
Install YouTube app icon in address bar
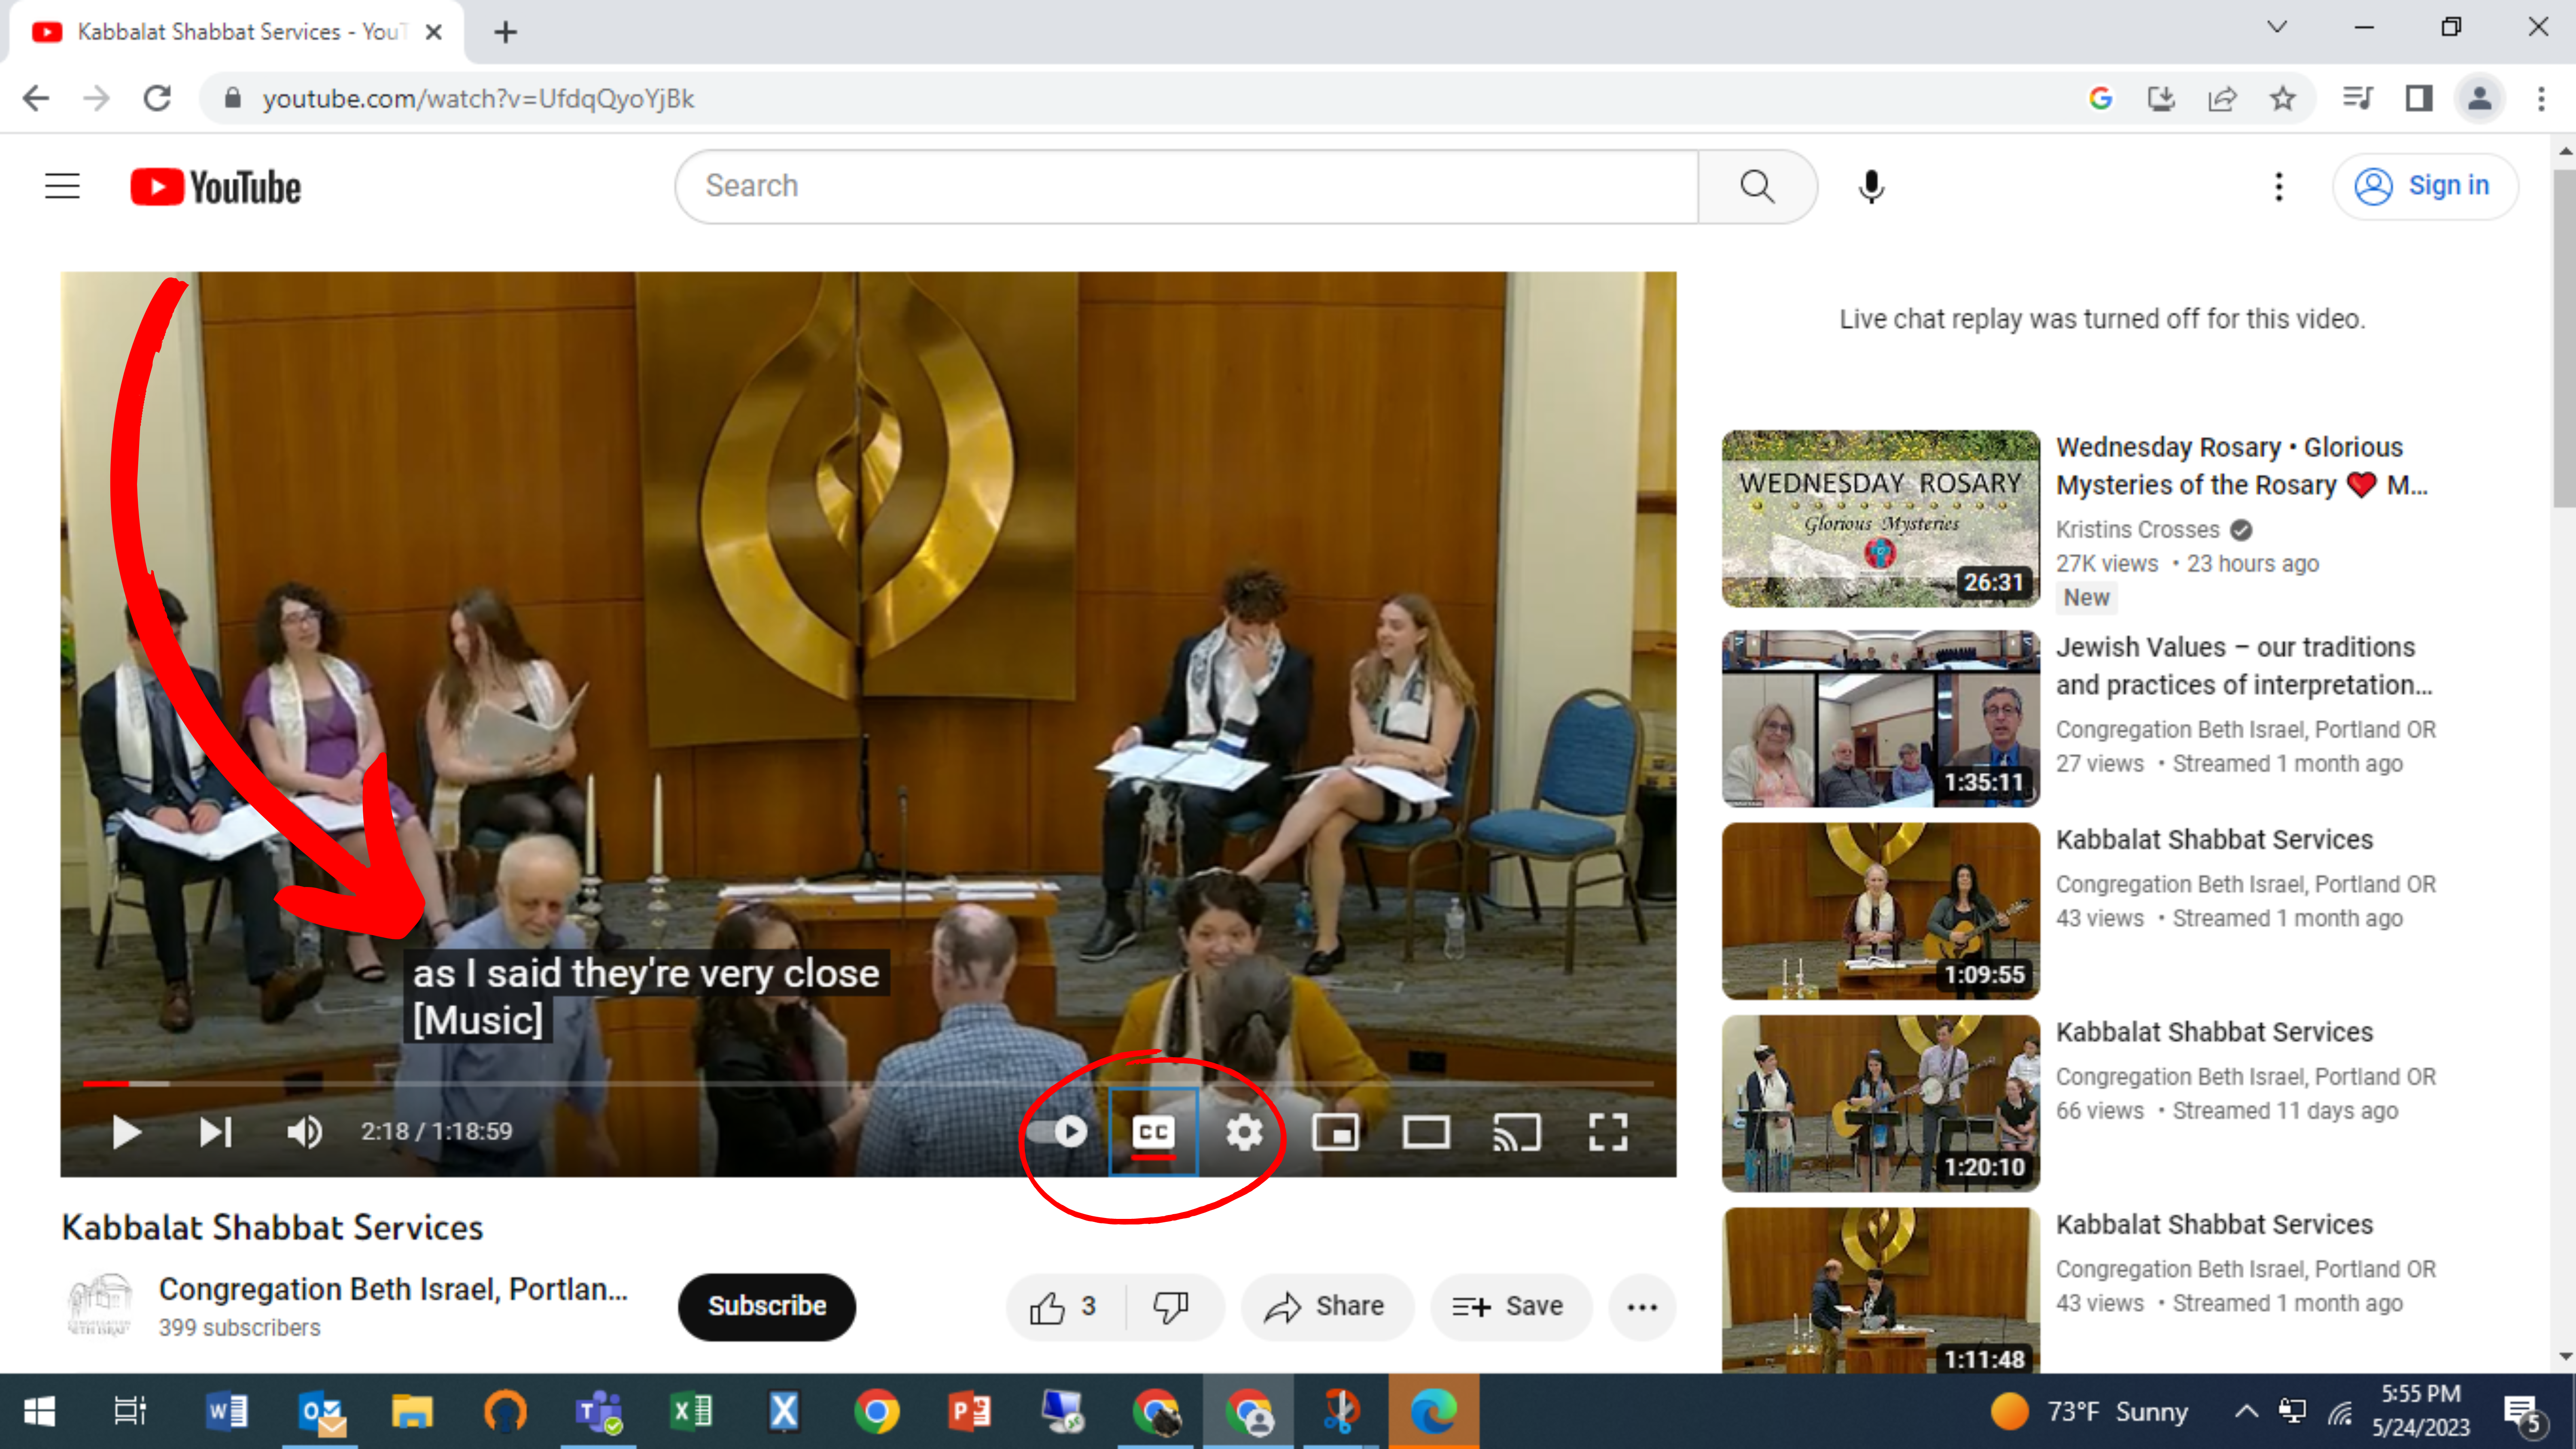click(x=2161, y=98)
